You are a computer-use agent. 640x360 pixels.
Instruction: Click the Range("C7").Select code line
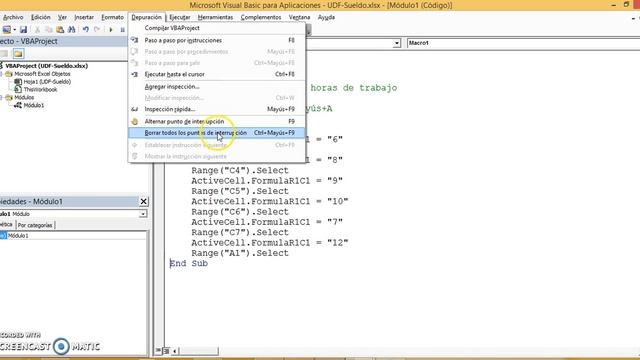click(x=240, y=232)
